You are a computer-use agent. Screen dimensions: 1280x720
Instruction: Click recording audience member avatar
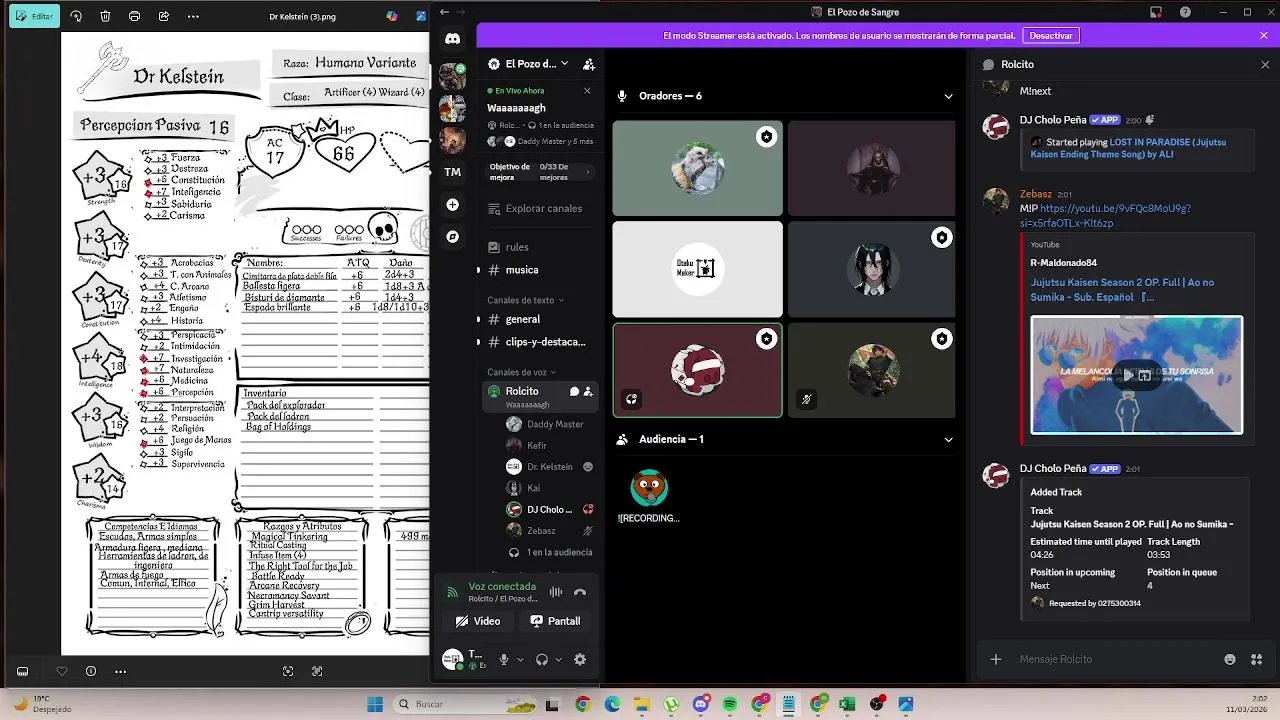click(649, 488)
